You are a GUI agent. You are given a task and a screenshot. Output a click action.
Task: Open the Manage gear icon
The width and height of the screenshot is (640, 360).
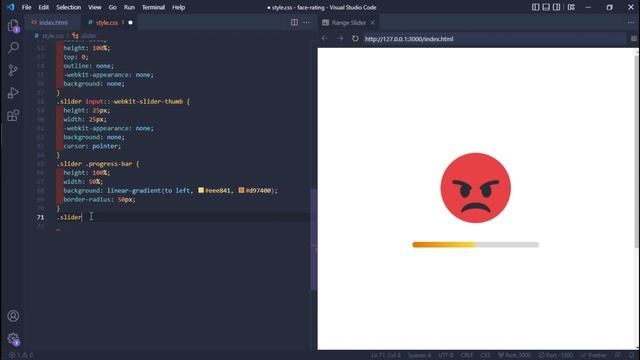tap(13, 338)
